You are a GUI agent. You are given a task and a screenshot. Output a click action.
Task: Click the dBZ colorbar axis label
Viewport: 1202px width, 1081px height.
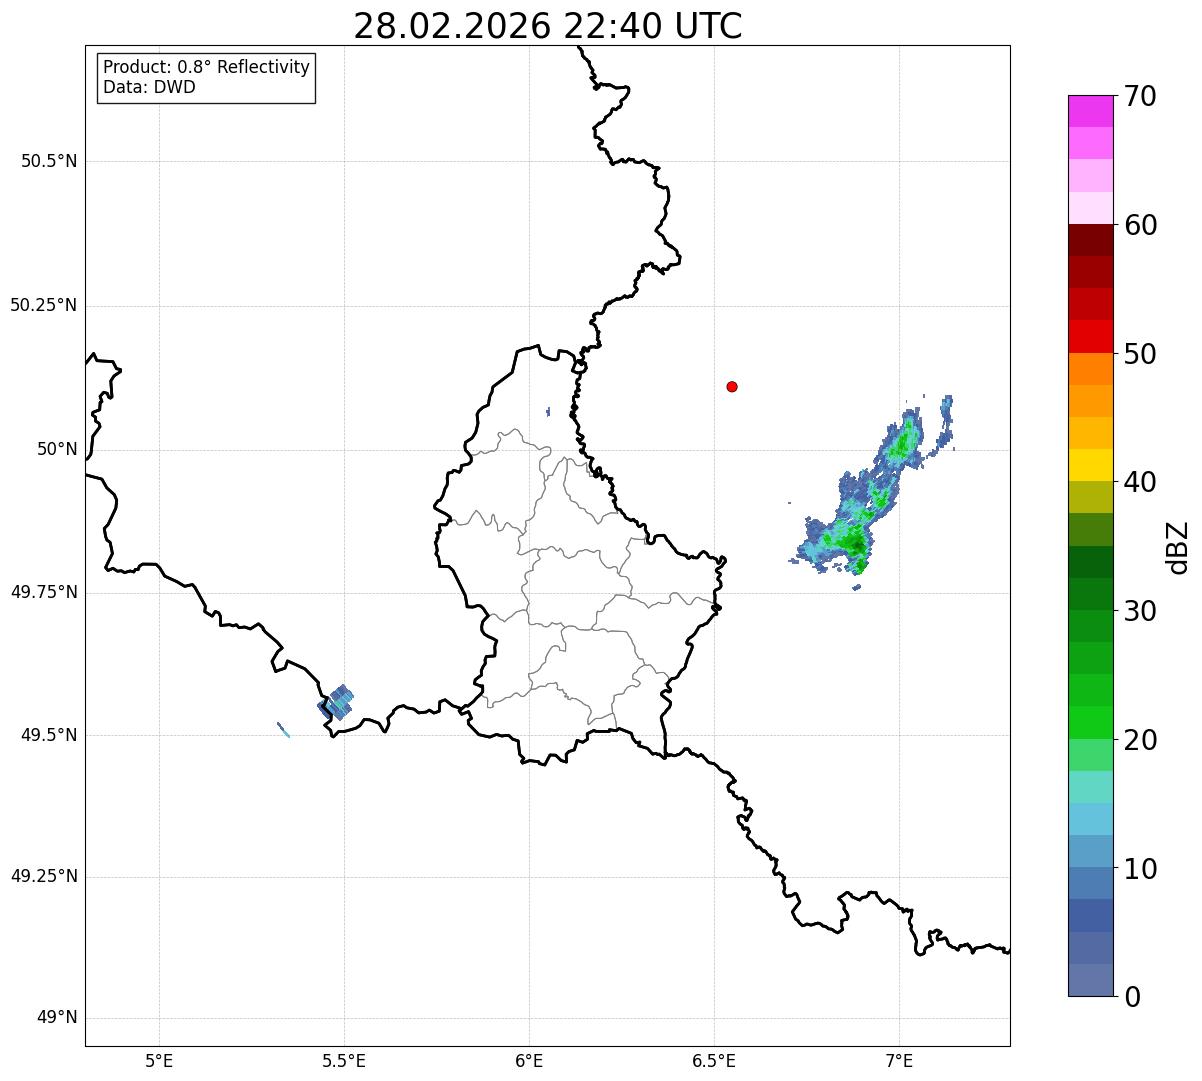pyautogui.click(x=1178, y=547)
